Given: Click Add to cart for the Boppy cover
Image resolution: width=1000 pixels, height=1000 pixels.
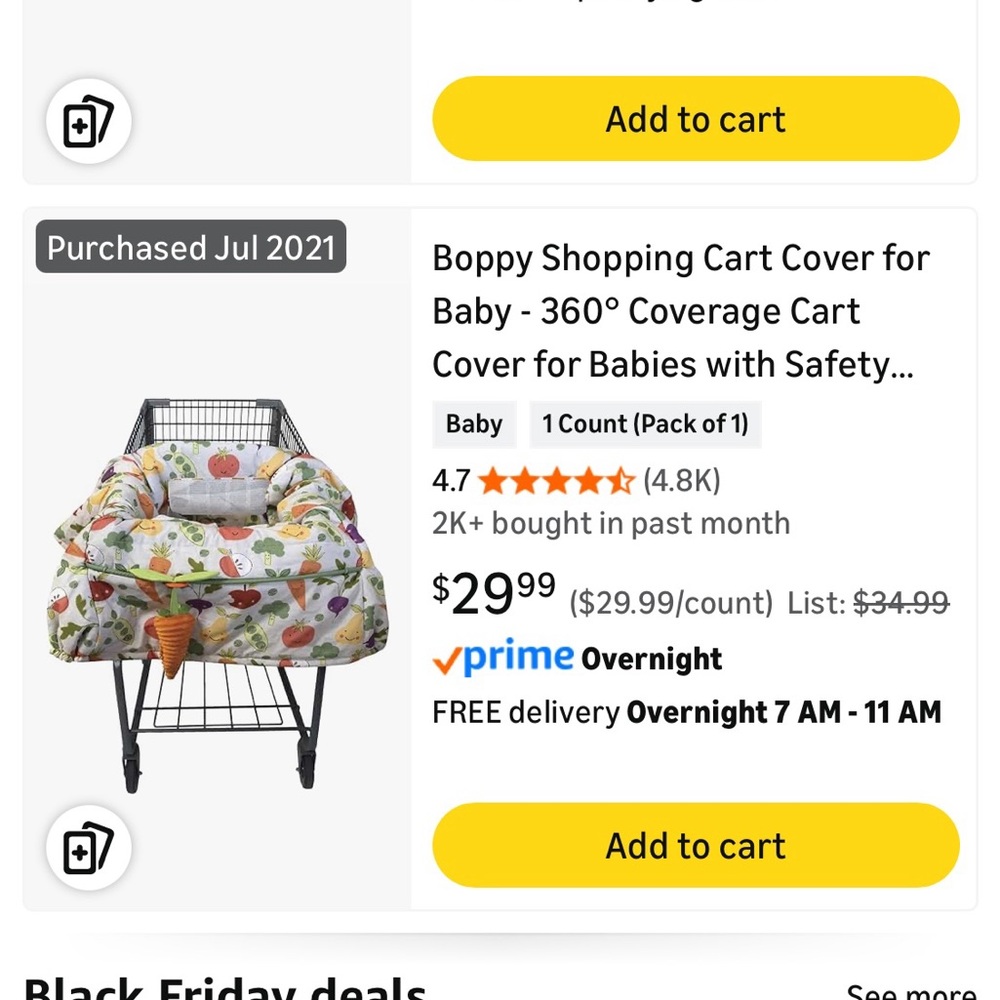Looking at the screenshot, I should [x=694, y=845].
